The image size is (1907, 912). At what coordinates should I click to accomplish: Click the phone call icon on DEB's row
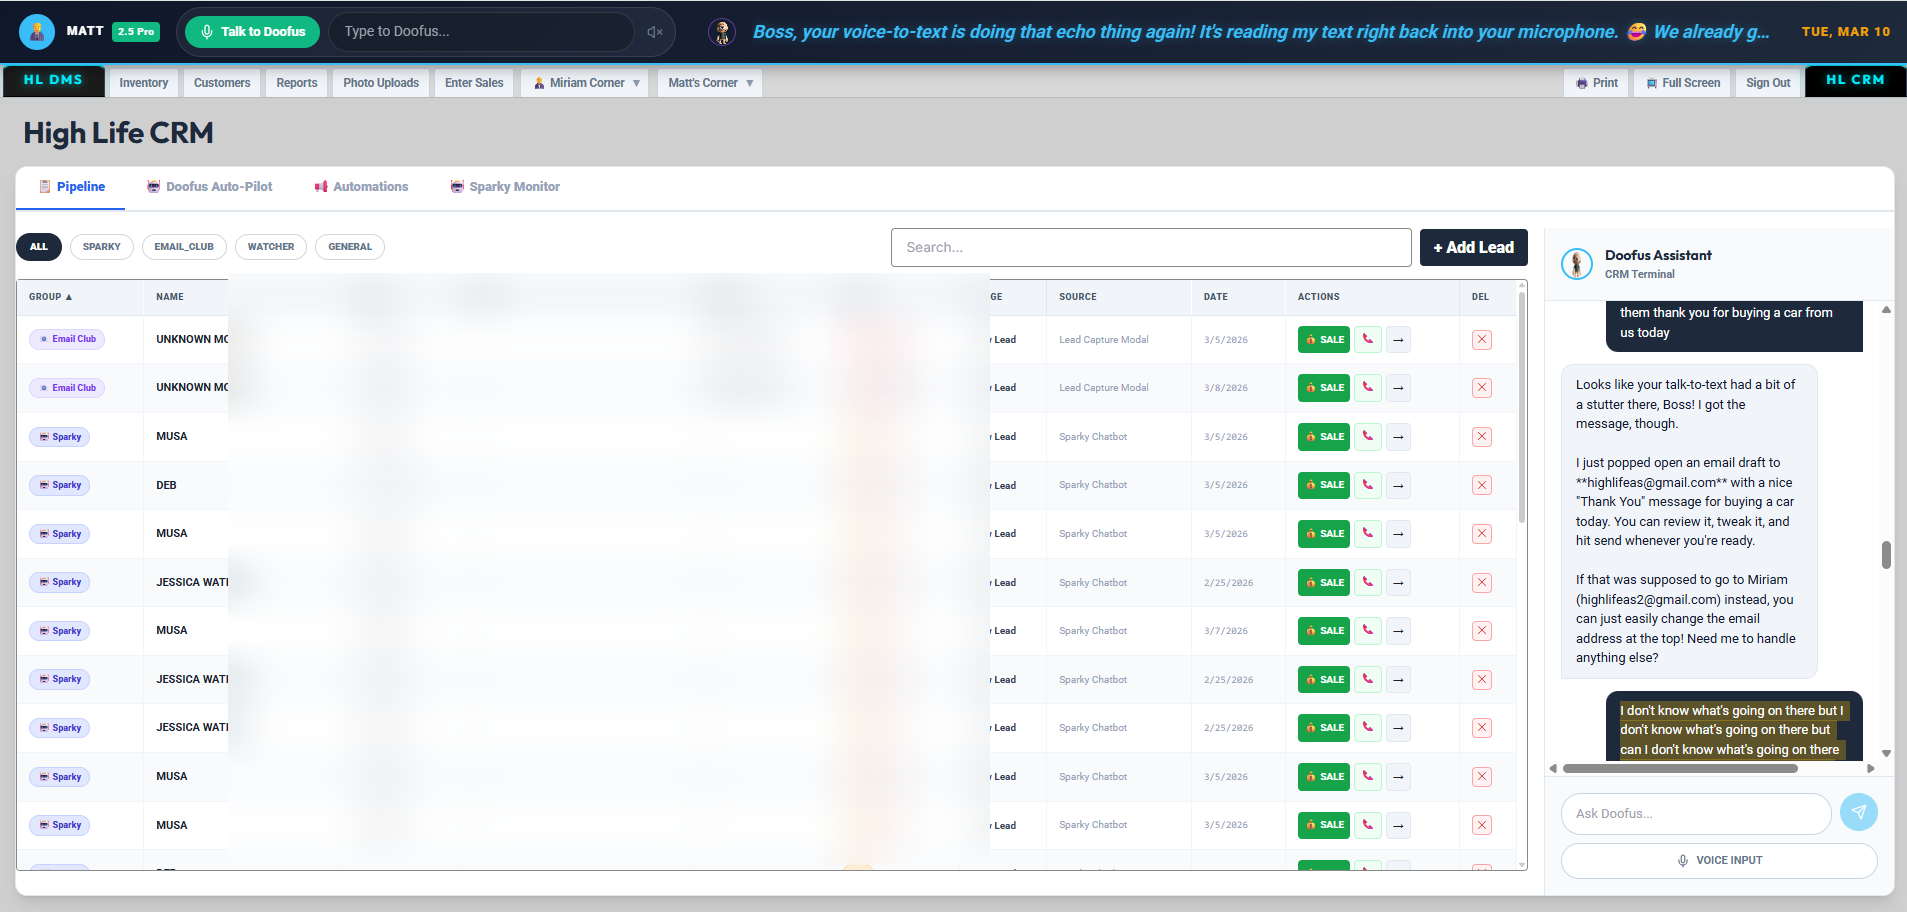(x=1367, y=485)
